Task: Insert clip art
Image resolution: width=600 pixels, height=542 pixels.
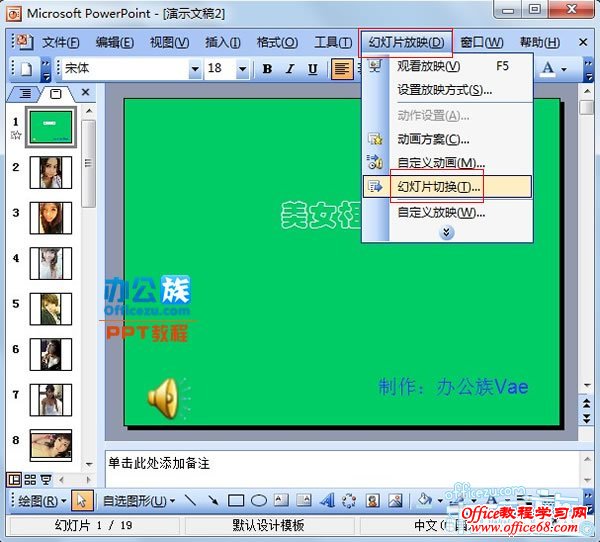Action: (373, 500)
